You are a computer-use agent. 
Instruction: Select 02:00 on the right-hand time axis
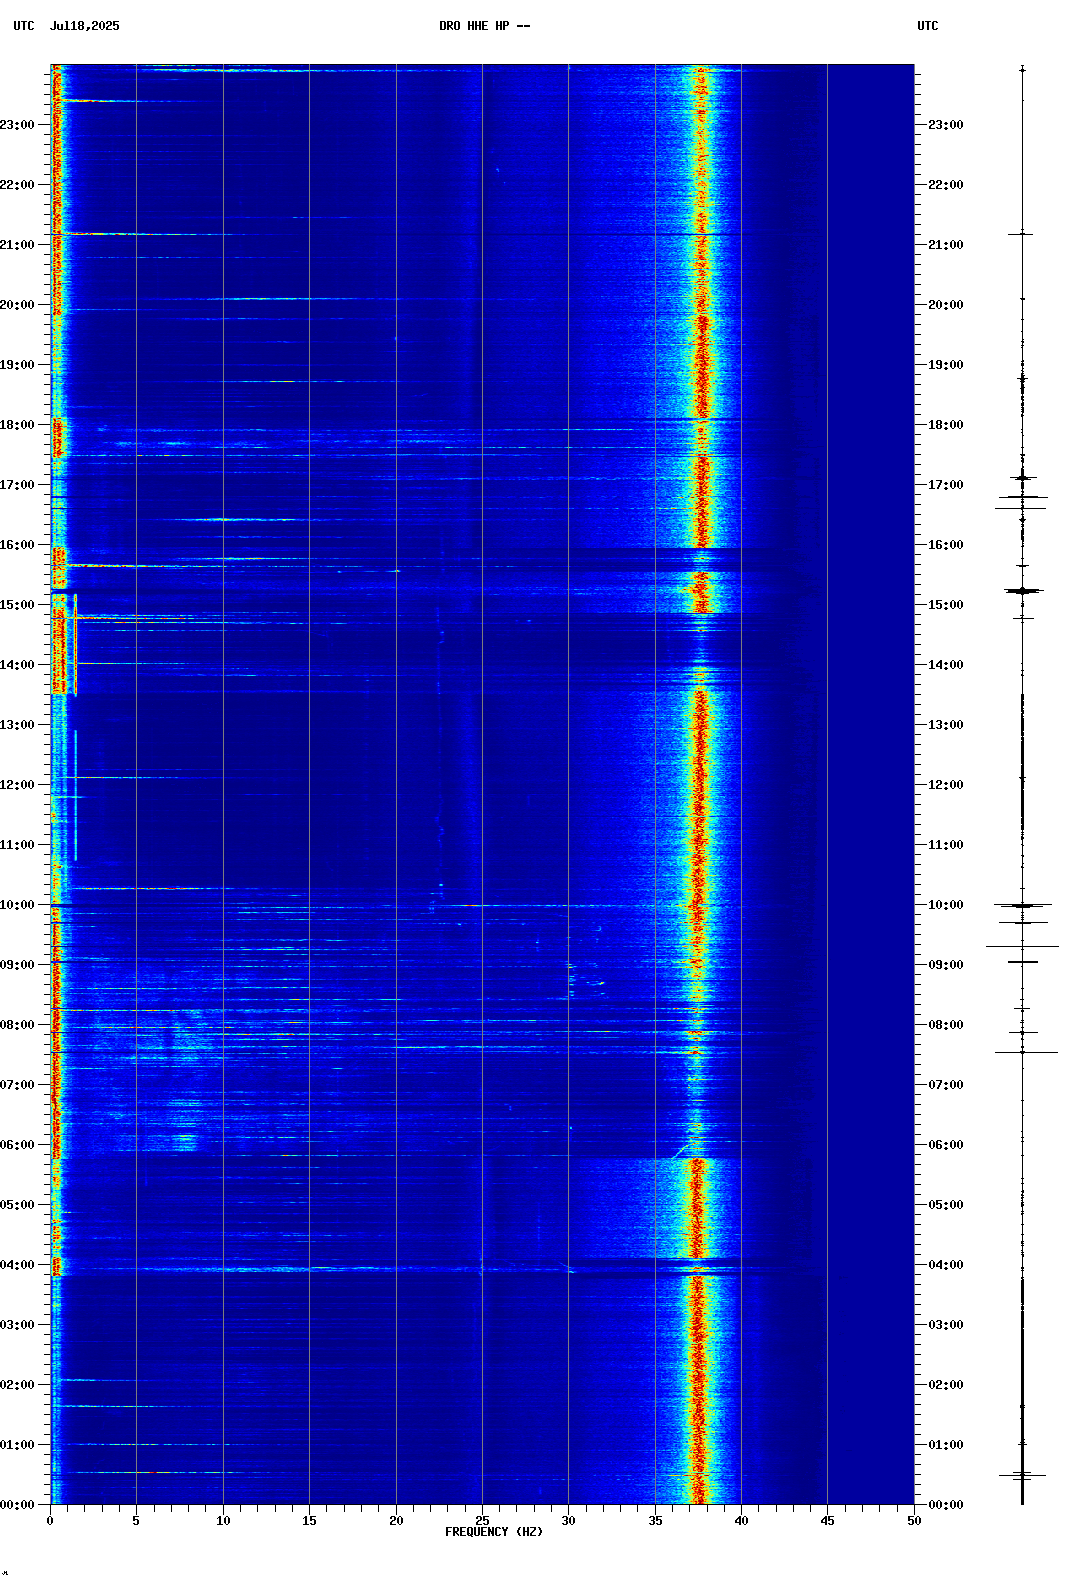946,1385
